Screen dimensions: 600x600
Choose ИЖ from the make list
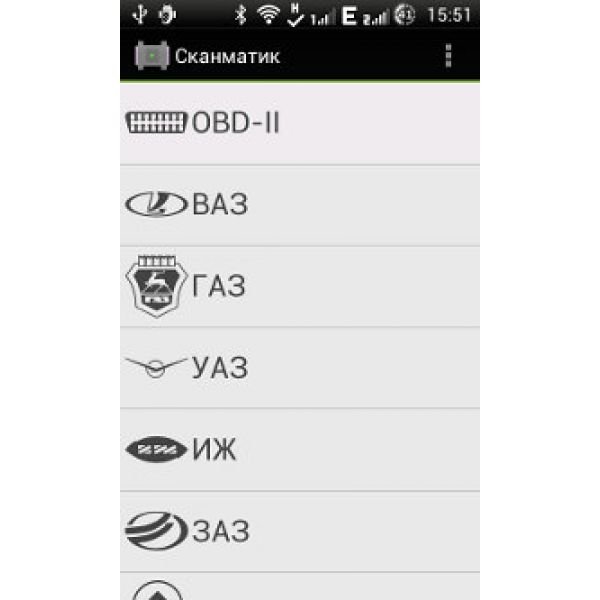point(300,450)
